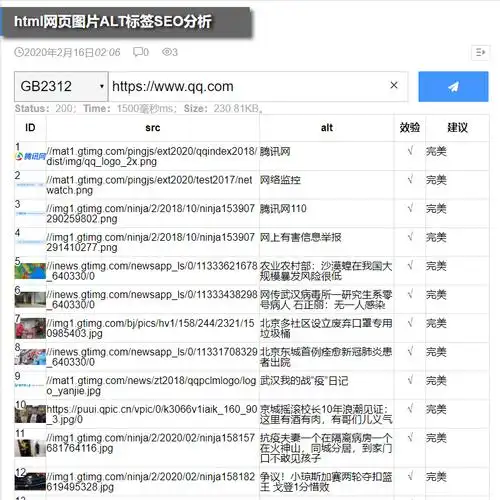Image resolution: width=500 pixels, height=500 pixels.
Task: Click src containing 11333621678
Action: 152,271
